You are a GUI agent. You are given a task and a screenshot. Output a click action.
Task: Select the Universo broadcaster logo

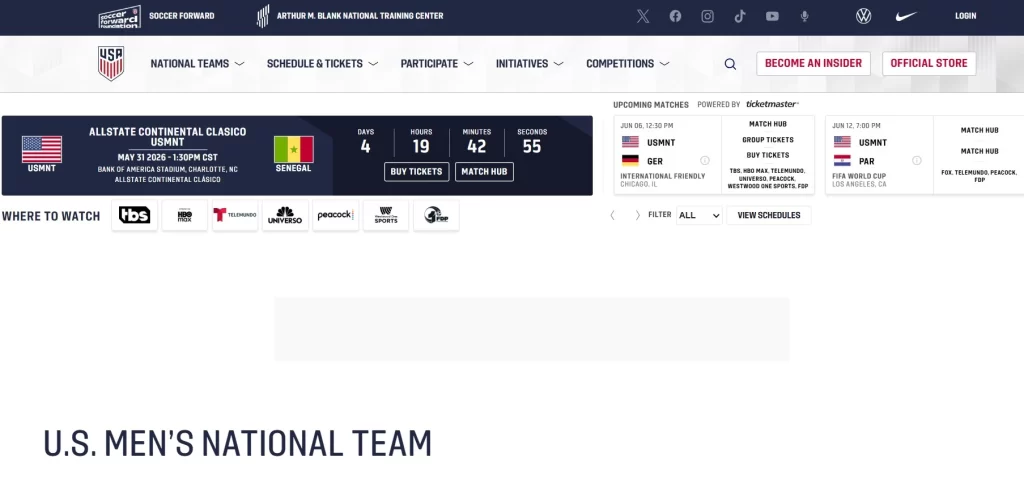tap(285, 215)
